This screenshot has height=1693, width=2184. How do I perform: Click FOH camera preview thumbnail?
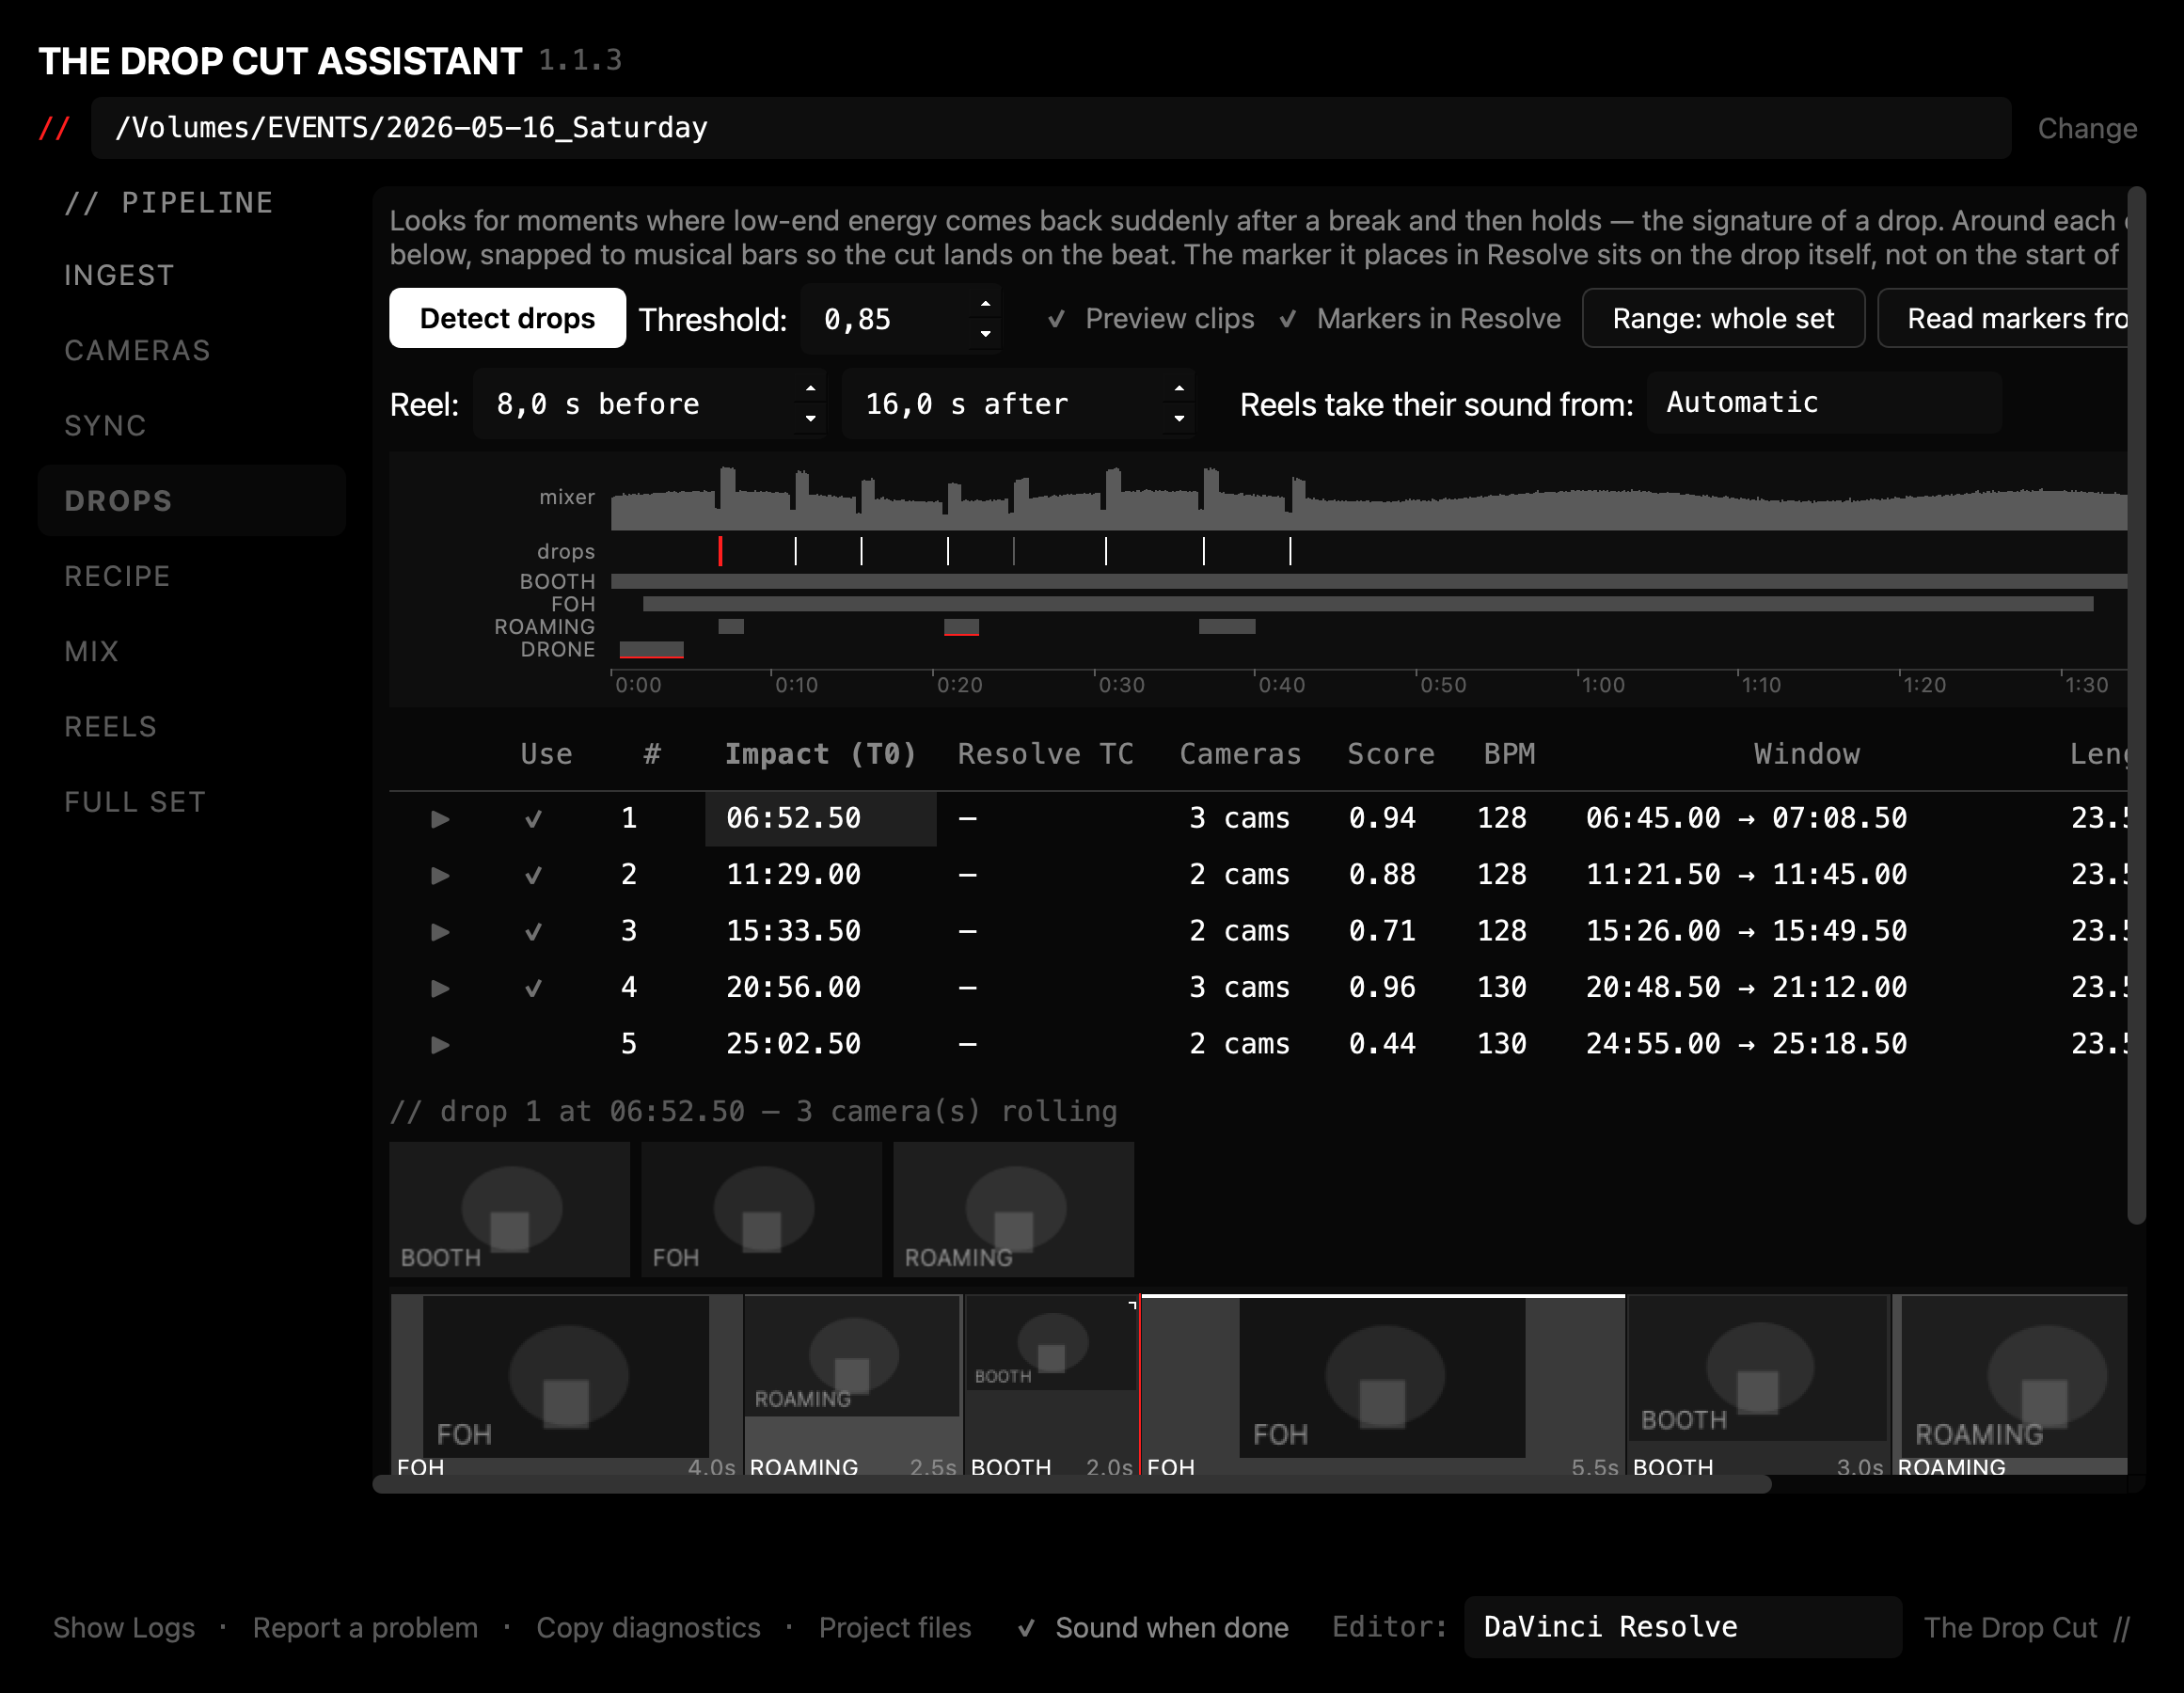(761, 1209)
